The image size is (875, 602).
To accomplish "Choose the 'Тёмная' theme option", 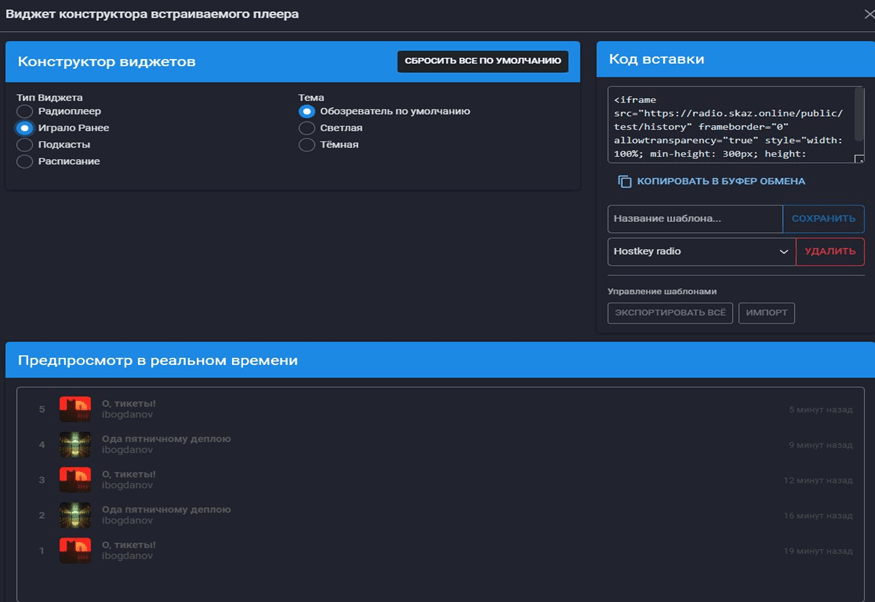I will point(307,145).
